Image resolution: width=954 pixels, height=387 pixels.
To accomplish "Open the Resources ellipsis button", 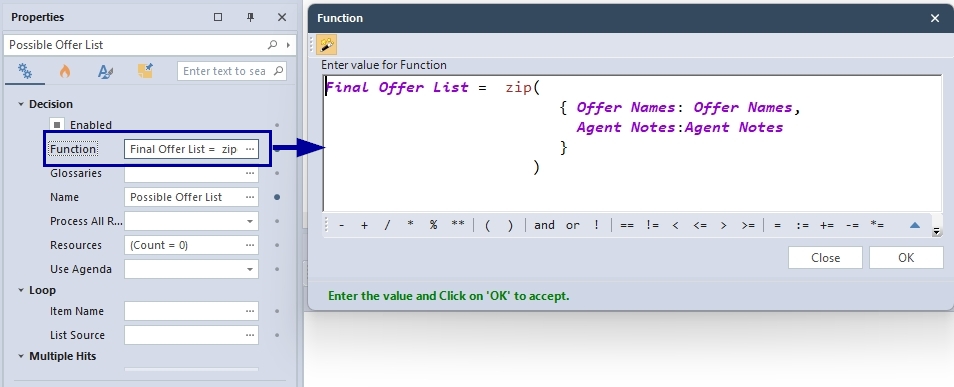I will (x=250, y=245).
